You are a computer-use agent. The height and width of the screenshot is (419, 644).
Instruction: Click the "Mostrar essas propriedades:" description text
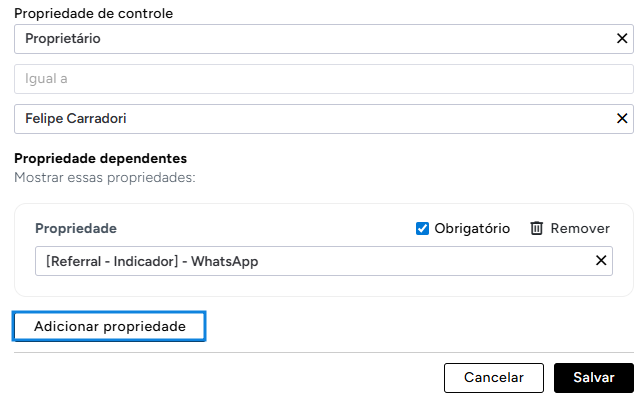click(104, 177)
